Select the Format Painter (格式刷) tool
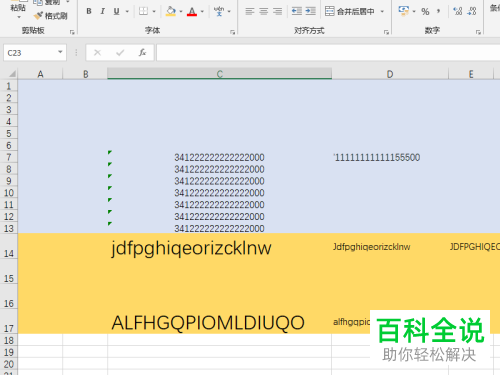The height and width of the screenshot is (375, 500). tap(51, 16)
